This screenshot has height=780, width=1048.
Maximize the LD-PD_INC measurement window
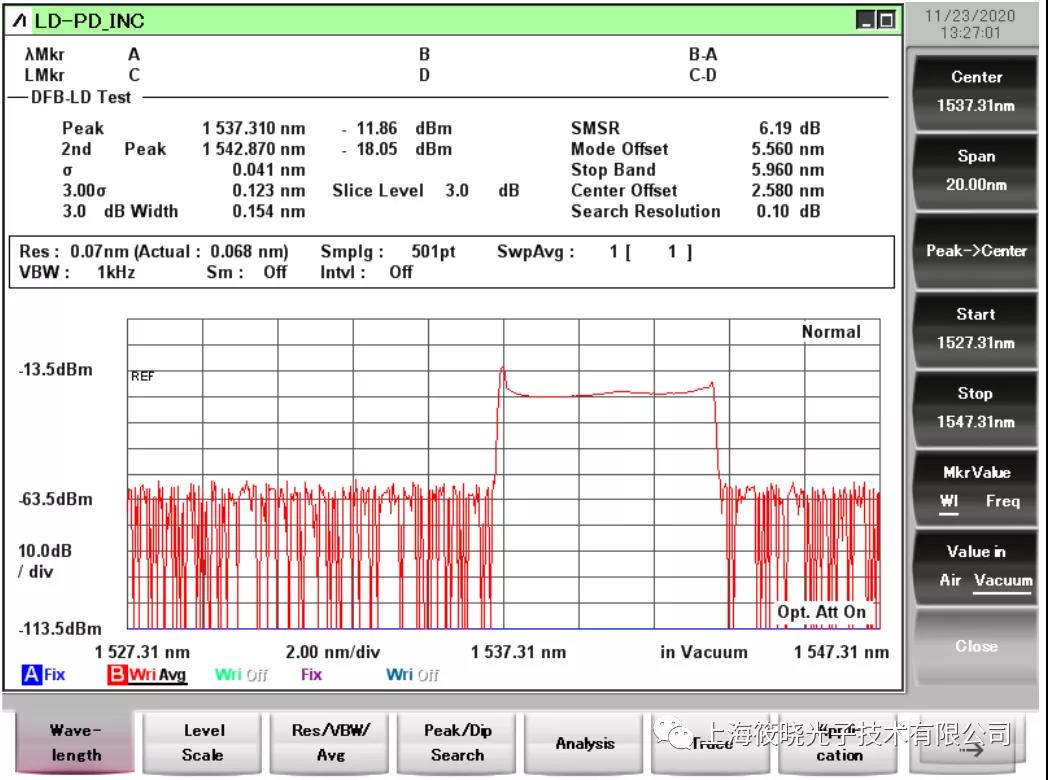885,21
